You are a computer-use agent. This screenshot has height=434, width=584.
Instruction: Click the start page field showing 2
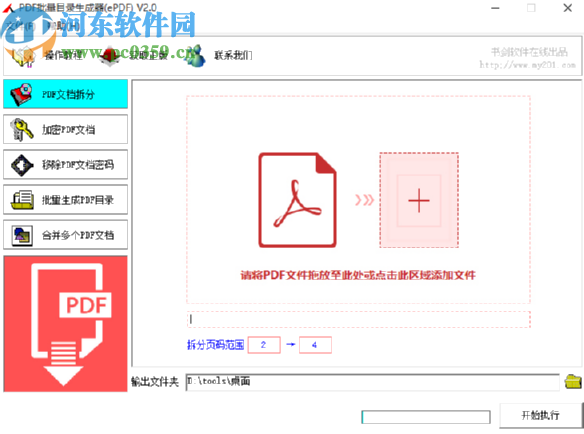[x=264, y=345]
